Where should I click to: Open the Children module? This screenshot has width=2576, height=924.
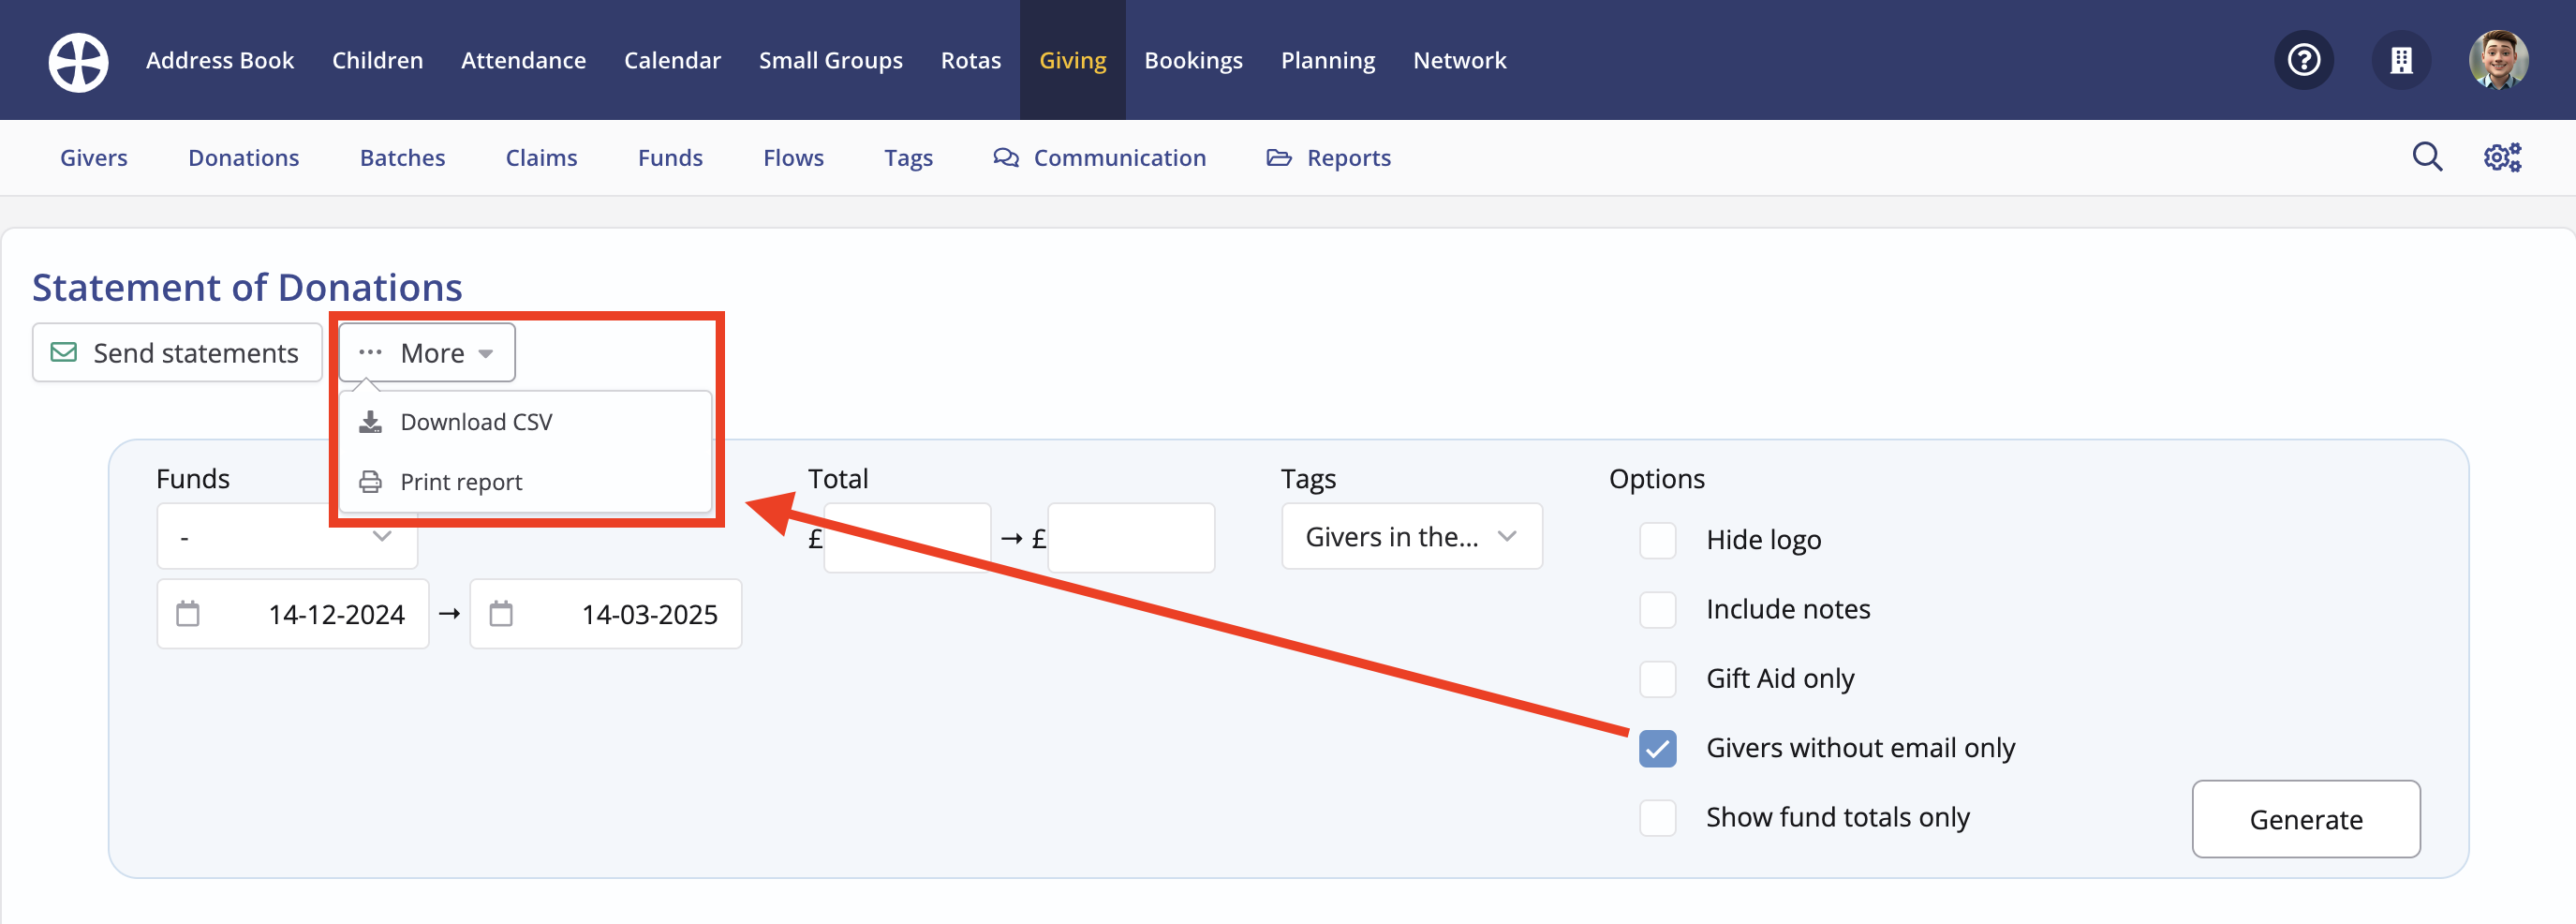tap(377, 60)
